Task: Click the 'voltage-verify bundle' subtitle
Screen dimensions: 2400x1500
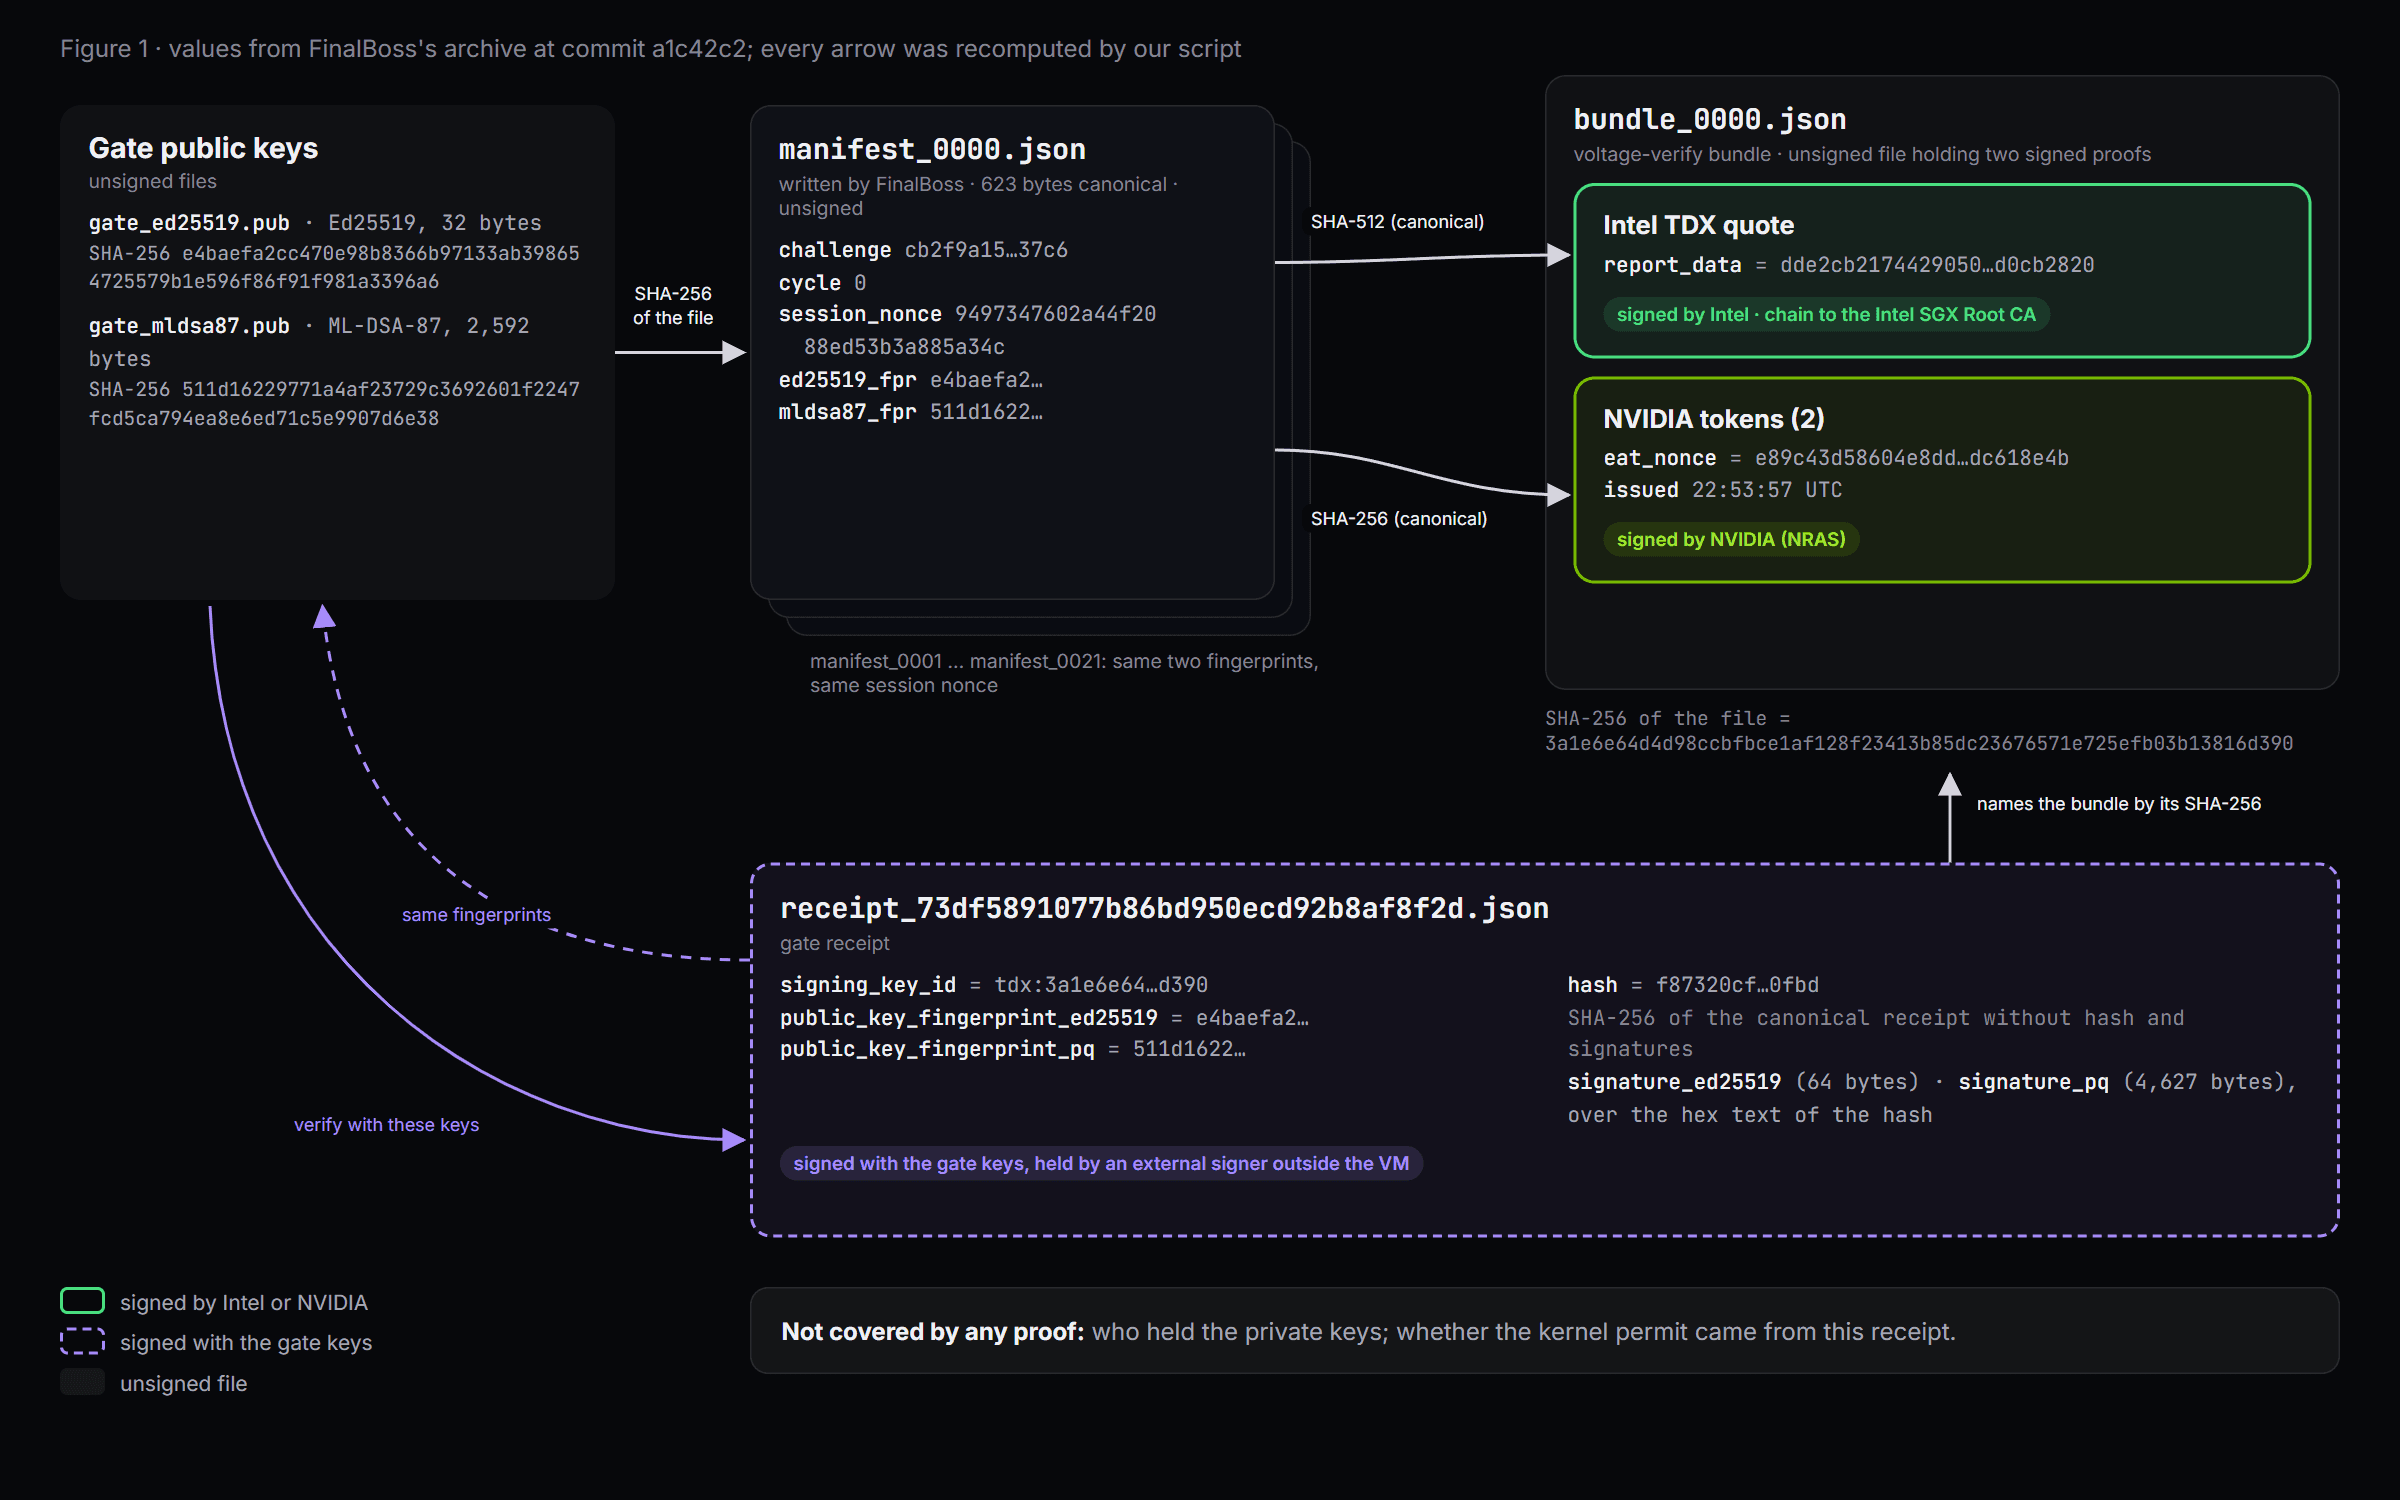Action: tap(1862, 154)
